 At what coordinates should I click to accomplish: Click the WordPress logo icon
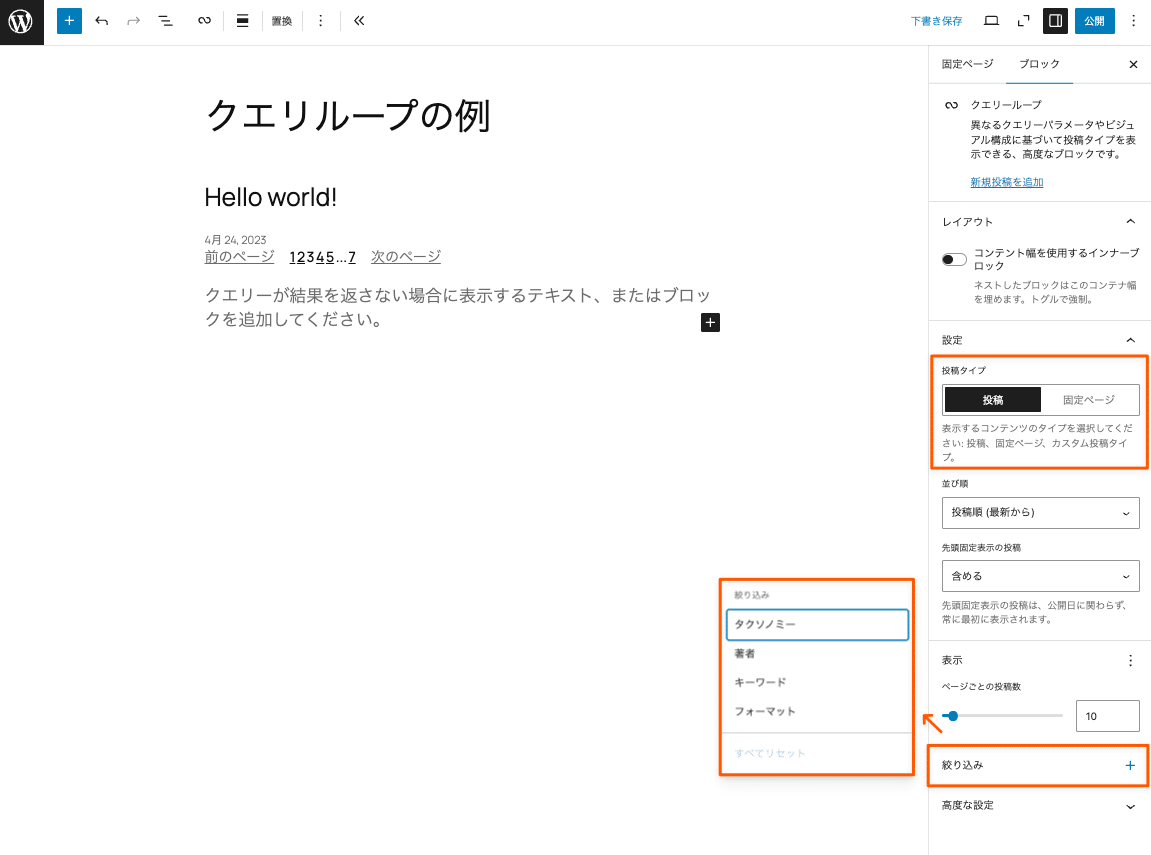pyautogui.click(x=21, y=21)
